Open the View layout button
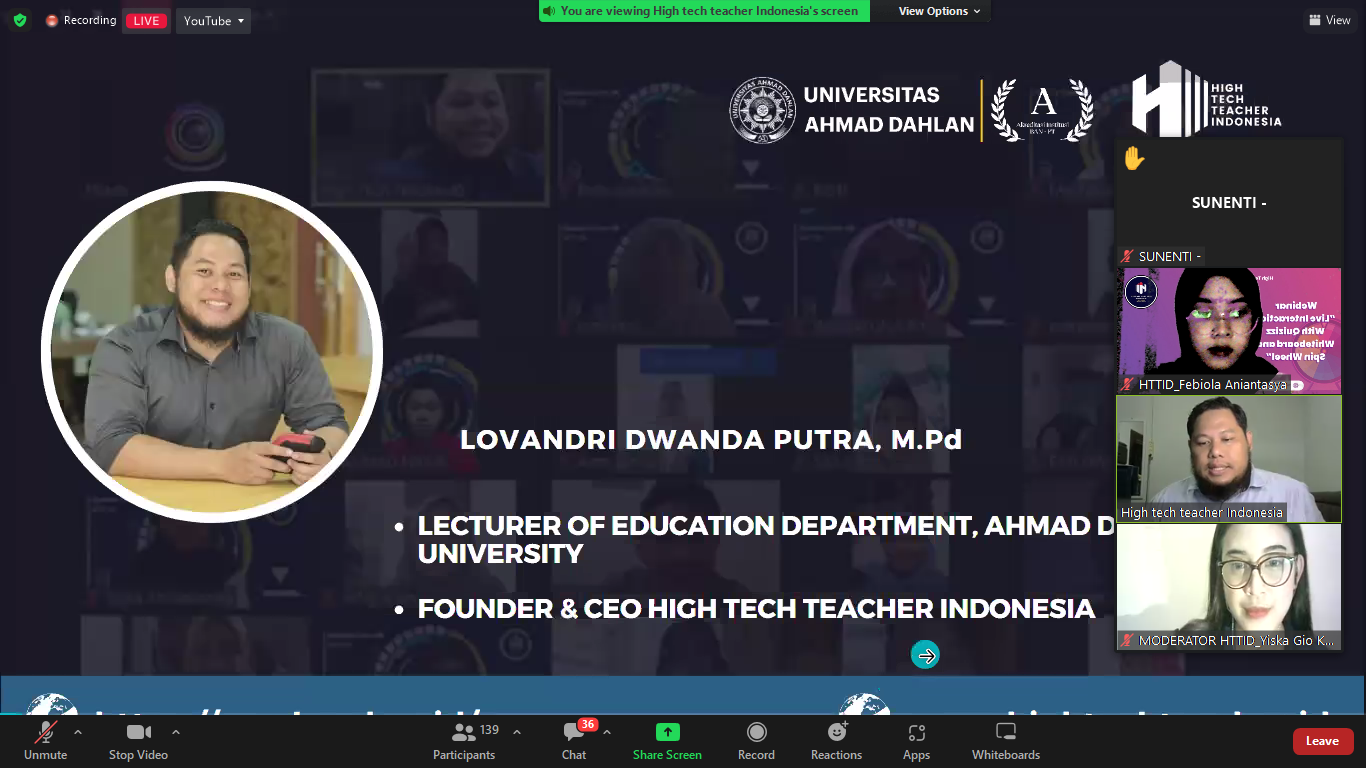This screenshot has width=1366, height=768. tap(1329, 20)
